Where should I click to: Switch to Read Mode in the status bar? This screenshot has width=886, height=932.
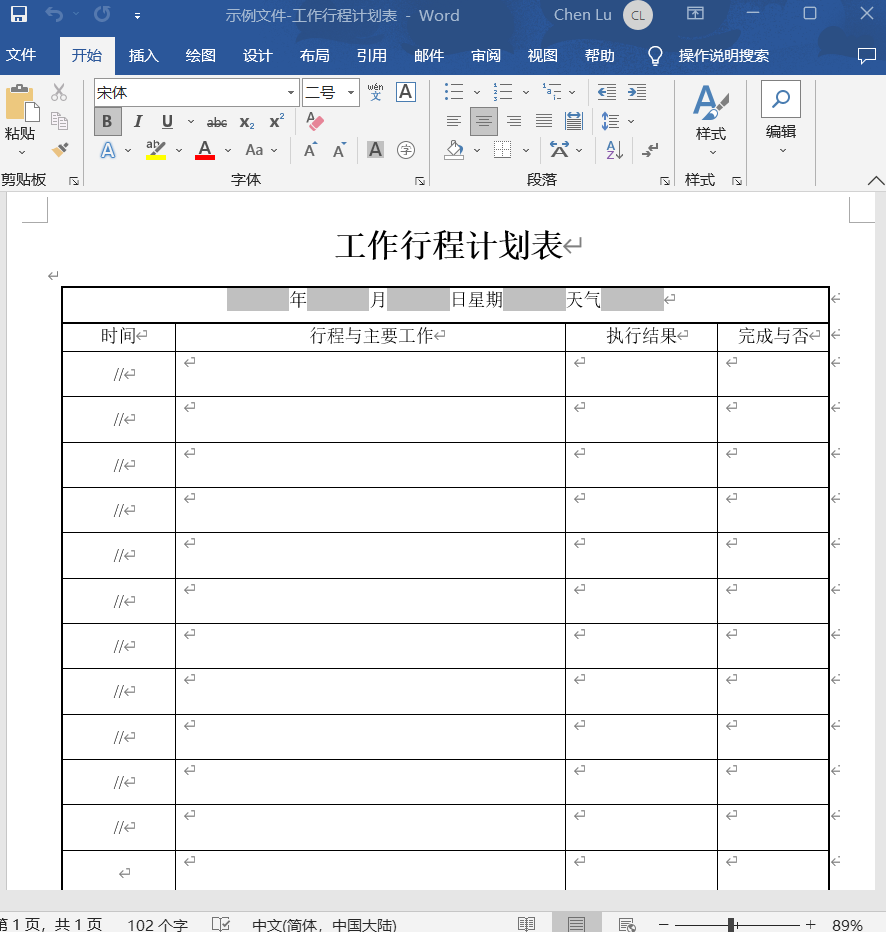527,923
